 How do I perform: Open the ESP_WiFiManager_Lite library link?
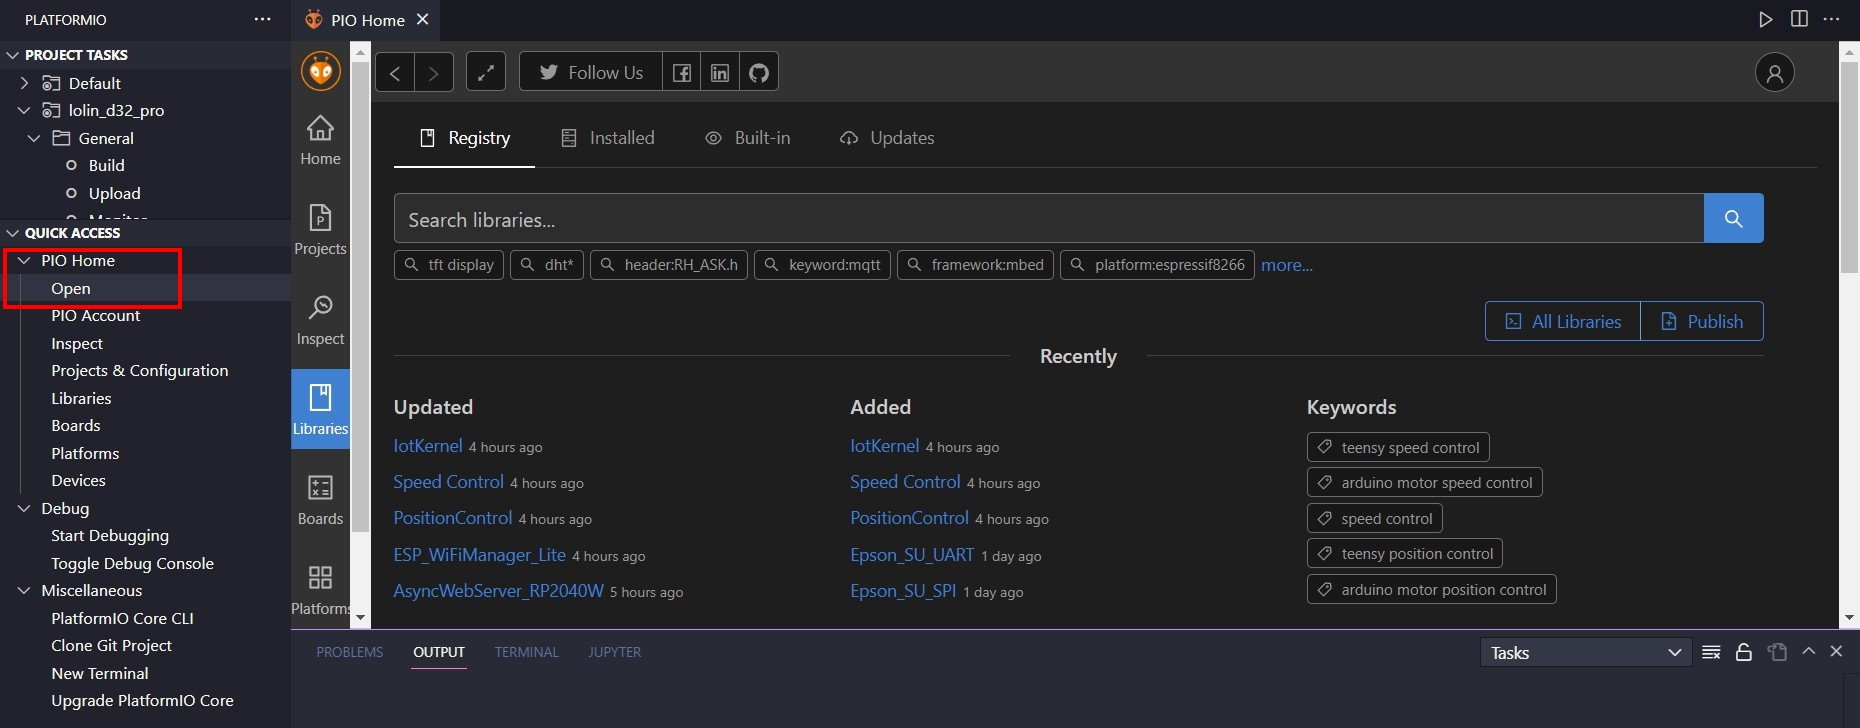click(480, 555)
